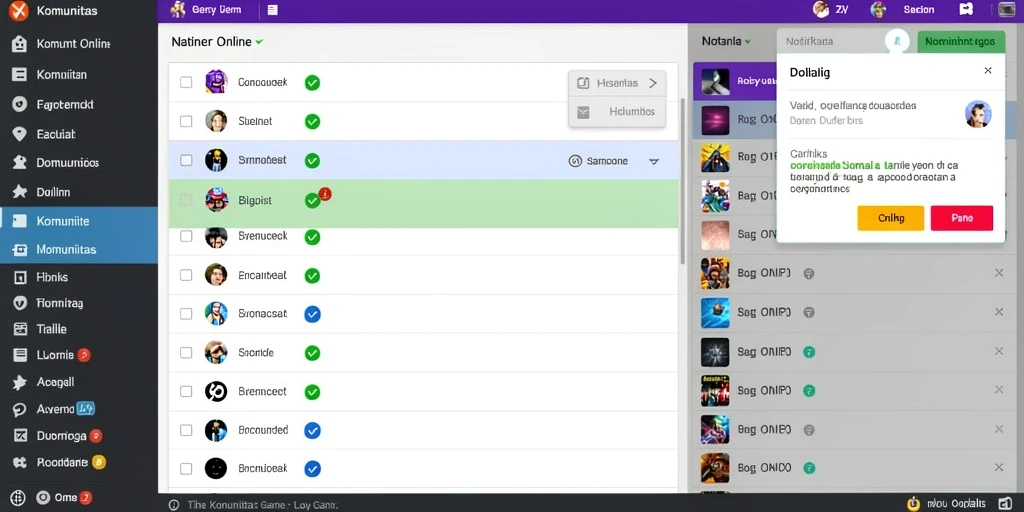Expand the Hcsantas submenu chevron
The height and width of the screenshot is (512, 1024).
coord(652,83)
